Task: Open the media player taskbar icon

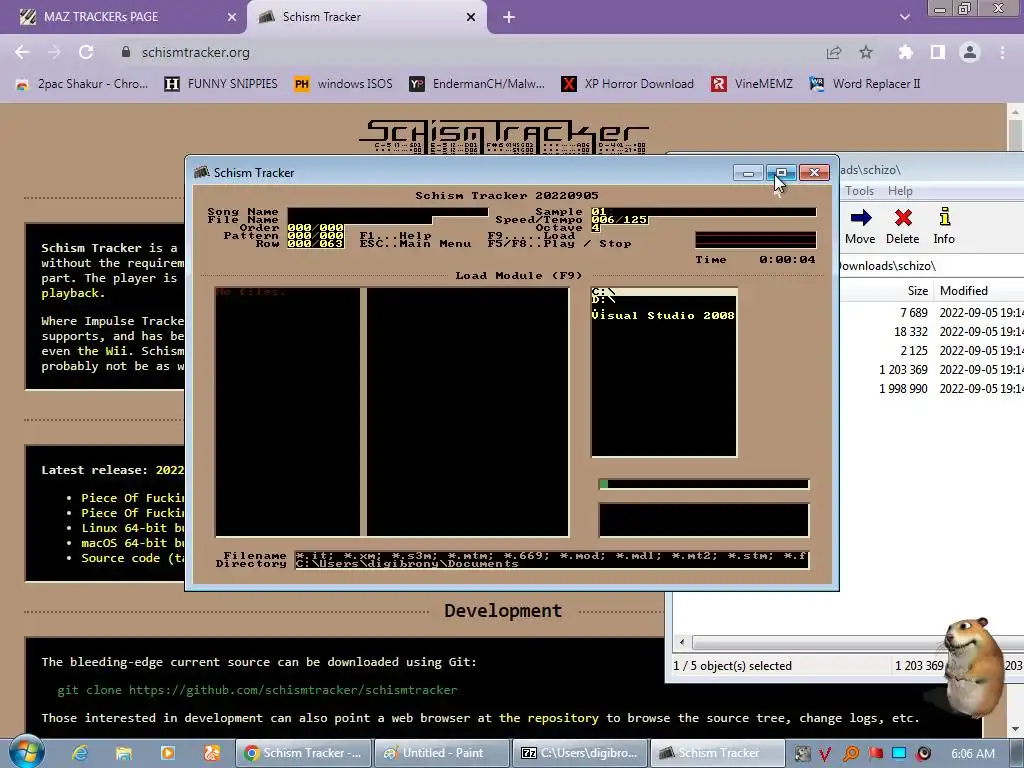Action: coord(168,753)
